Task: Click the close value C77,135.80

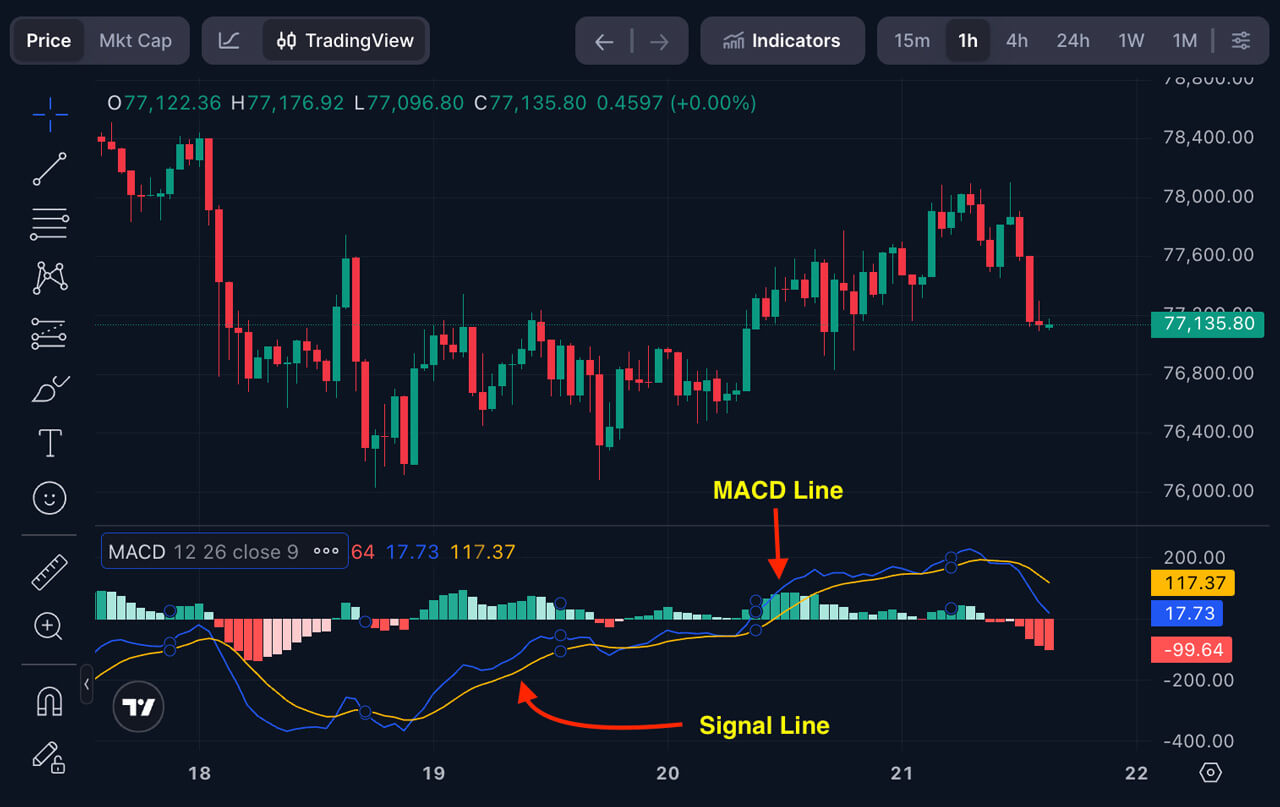Action: pos(530,103)
